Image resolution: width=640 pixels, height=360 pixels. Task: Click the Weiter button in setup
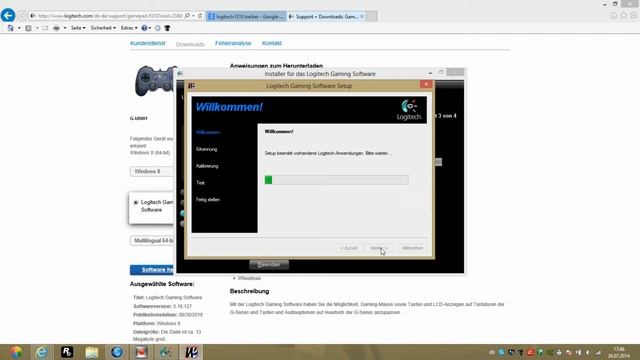pos(378,248)
